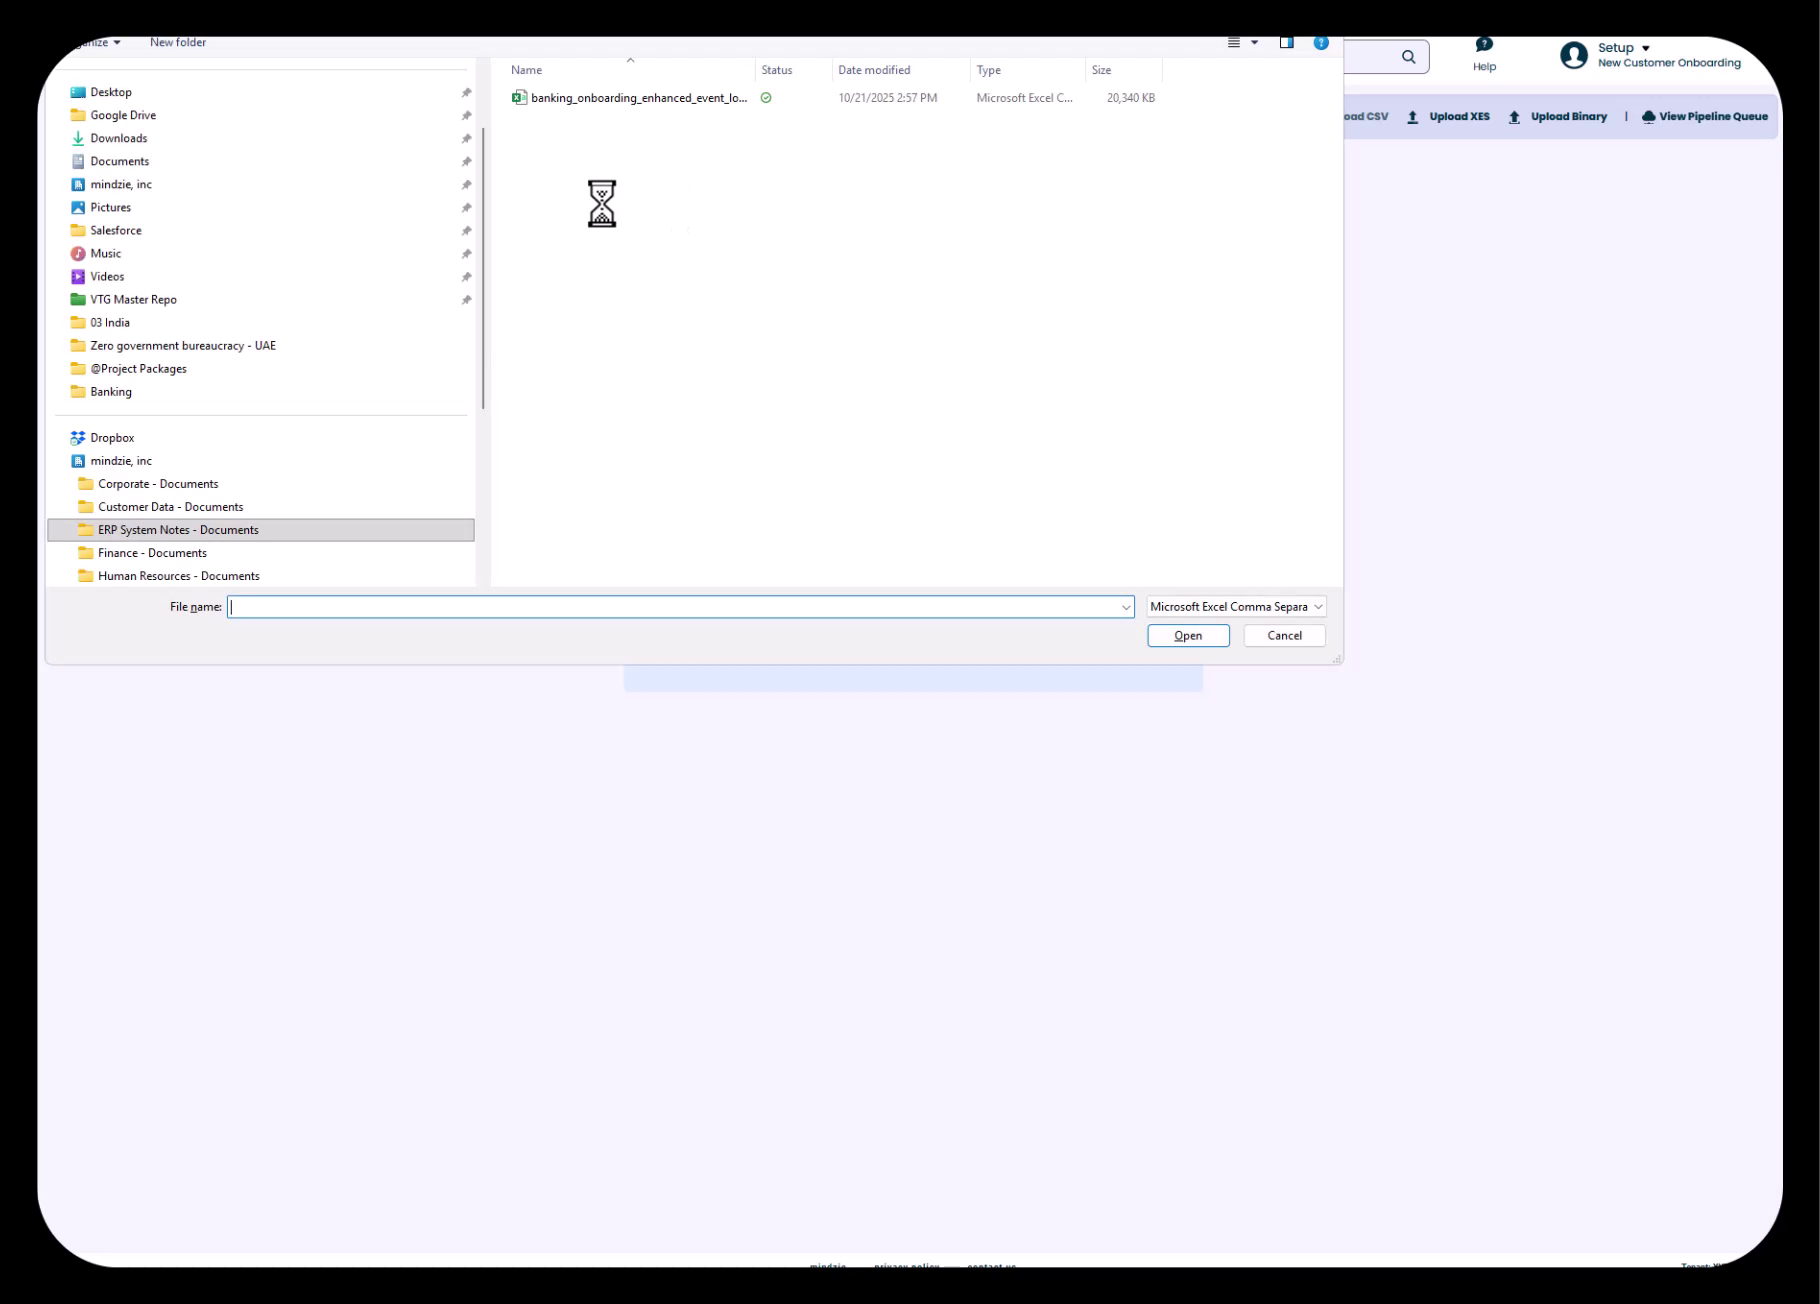
Task: Select the Dropbox icon in sidebar
Action: coord(78,438)
